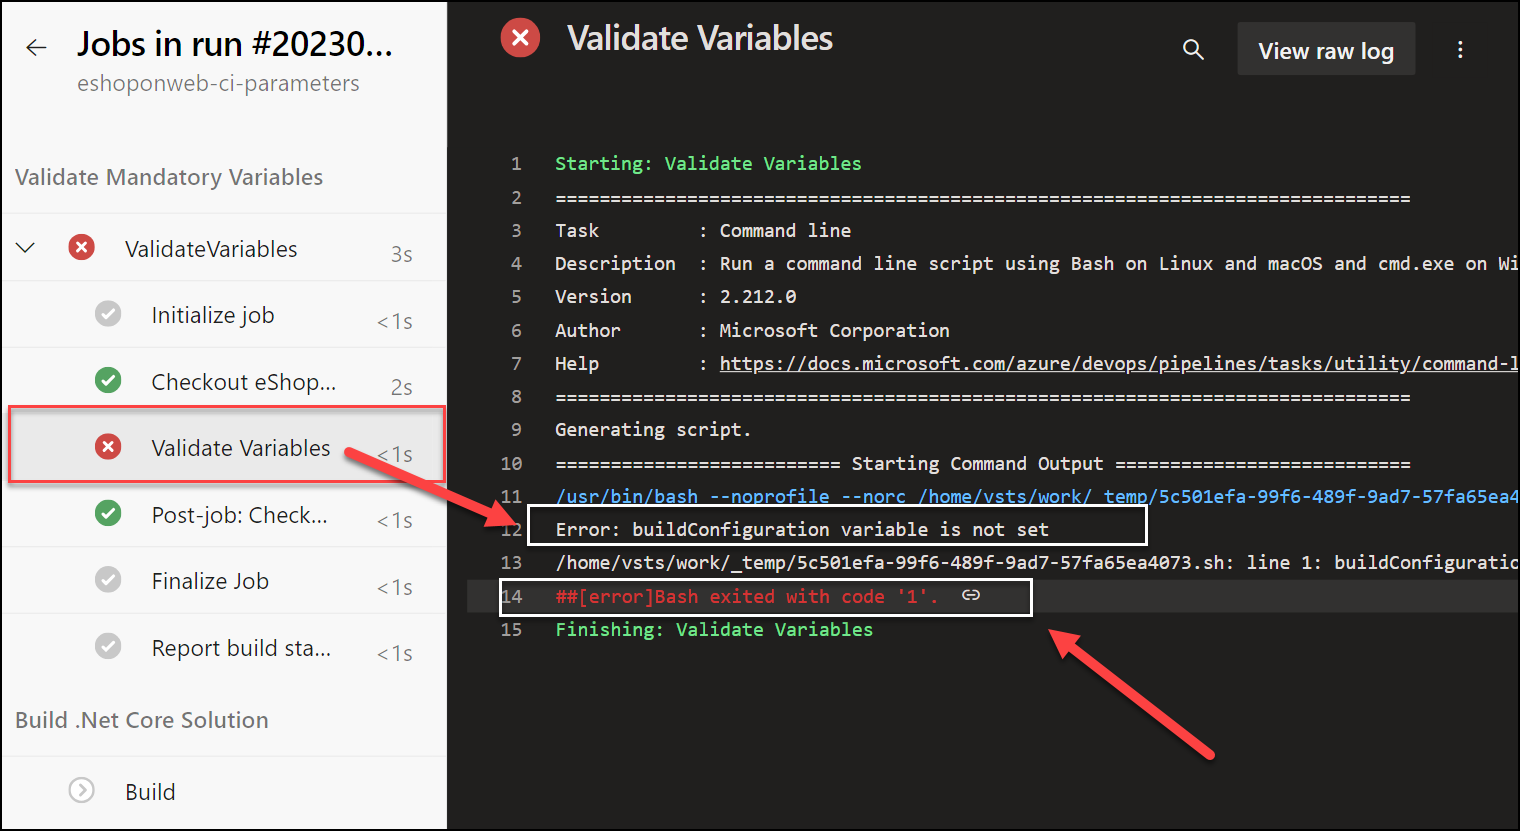Screen dimensions: 1520x831
Task: Select the Post-job: Check step
Action: 224,514
